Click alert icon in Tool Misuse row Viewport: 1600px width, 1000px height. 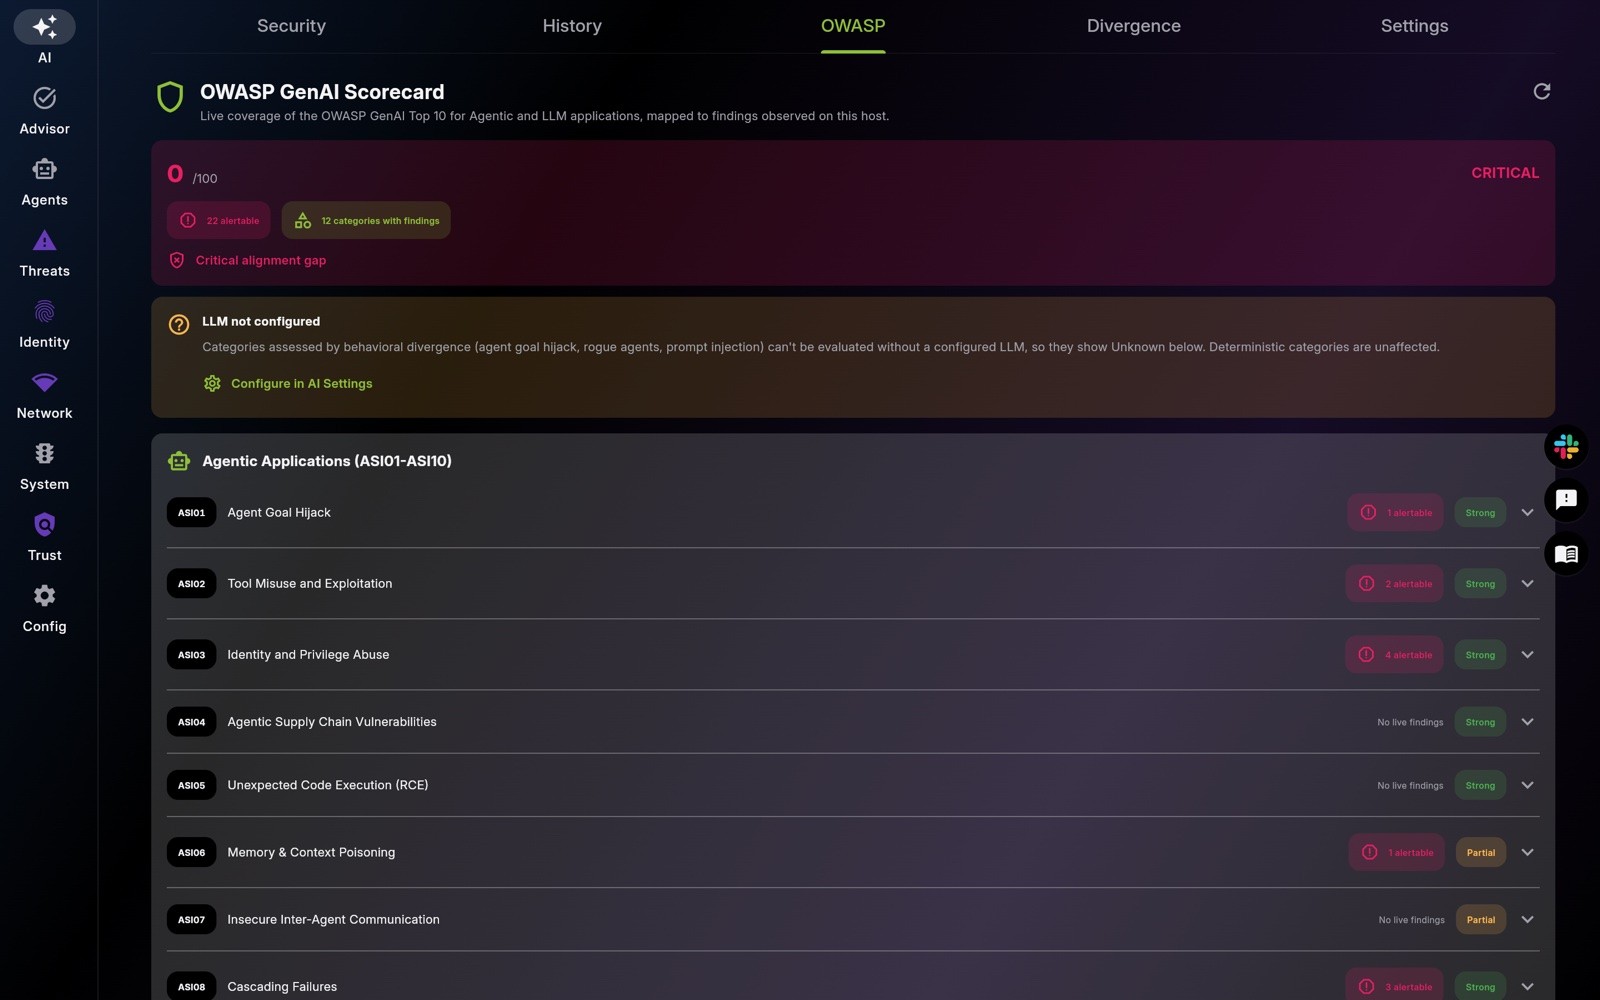pyautogui.click(x=1366, y=583)
